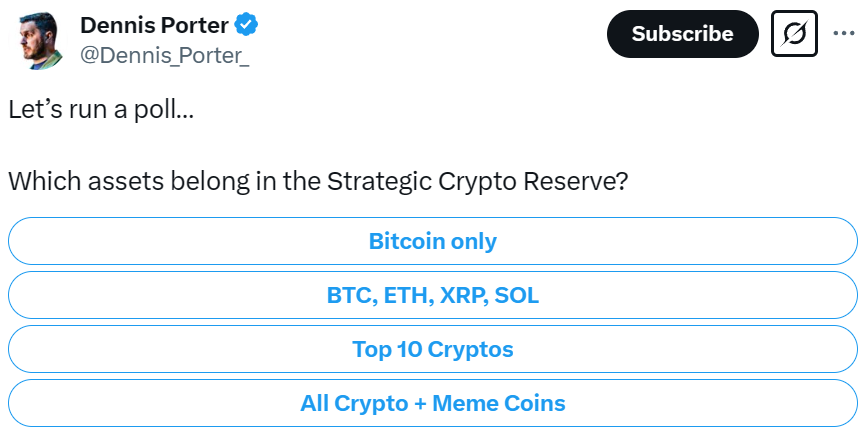Viewport: 867px width, 443px height.
Task: Select the BTC, ETH, XRP, SOL option
Action: 432,295
